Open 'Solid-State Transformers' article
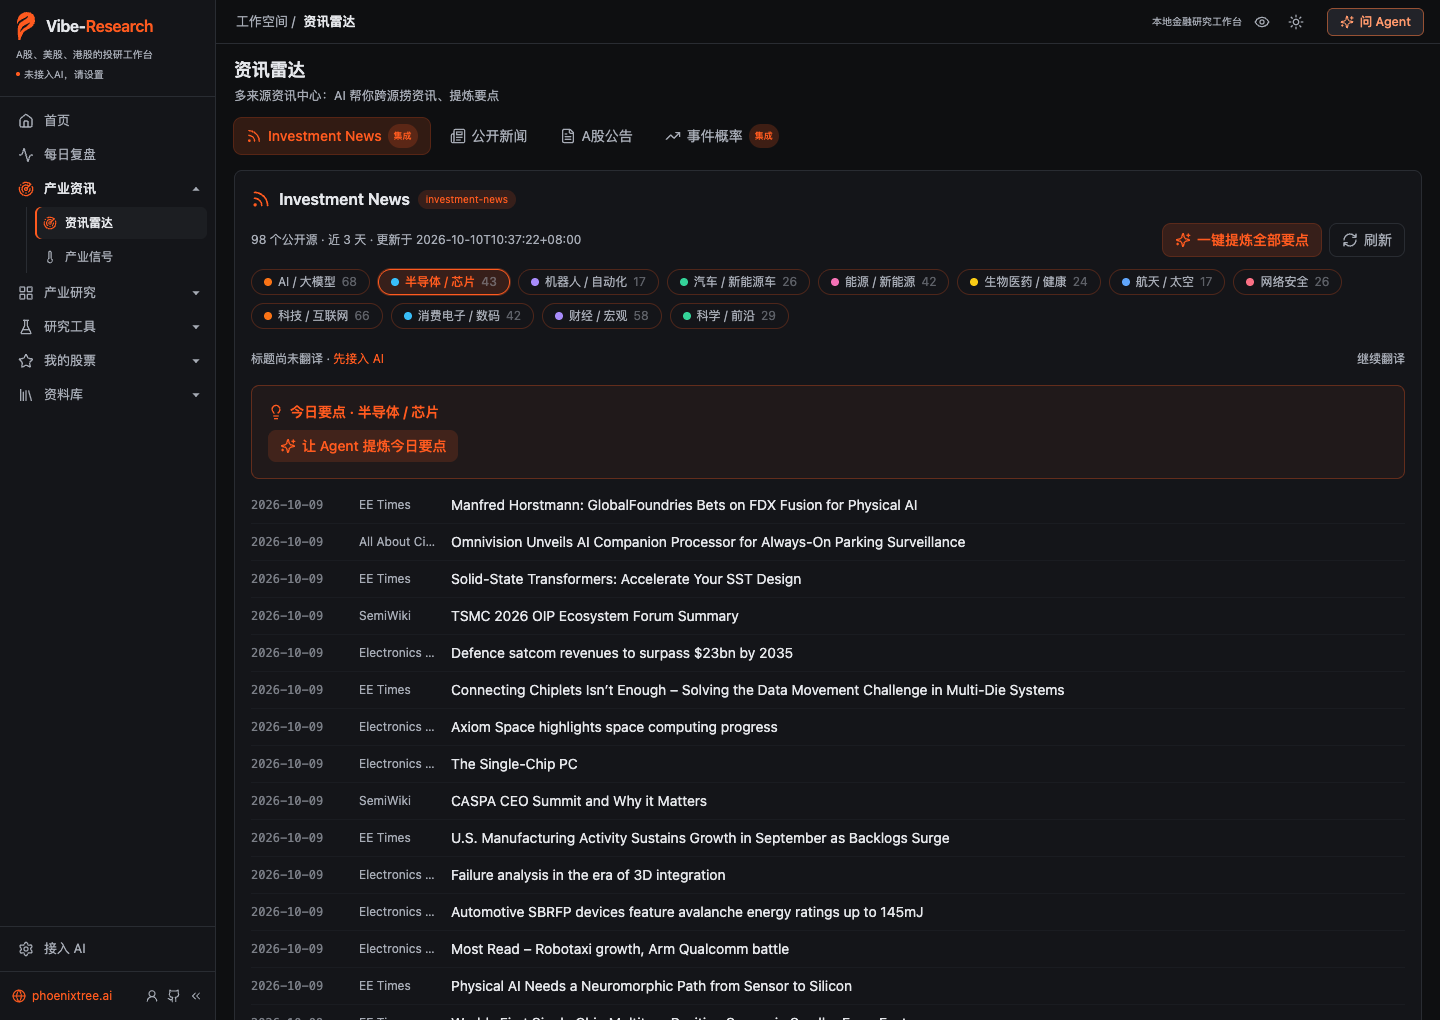Image resolution: width=1440 pixels, height=1020 pixels. pyautogui.click(x=626, y=580)
